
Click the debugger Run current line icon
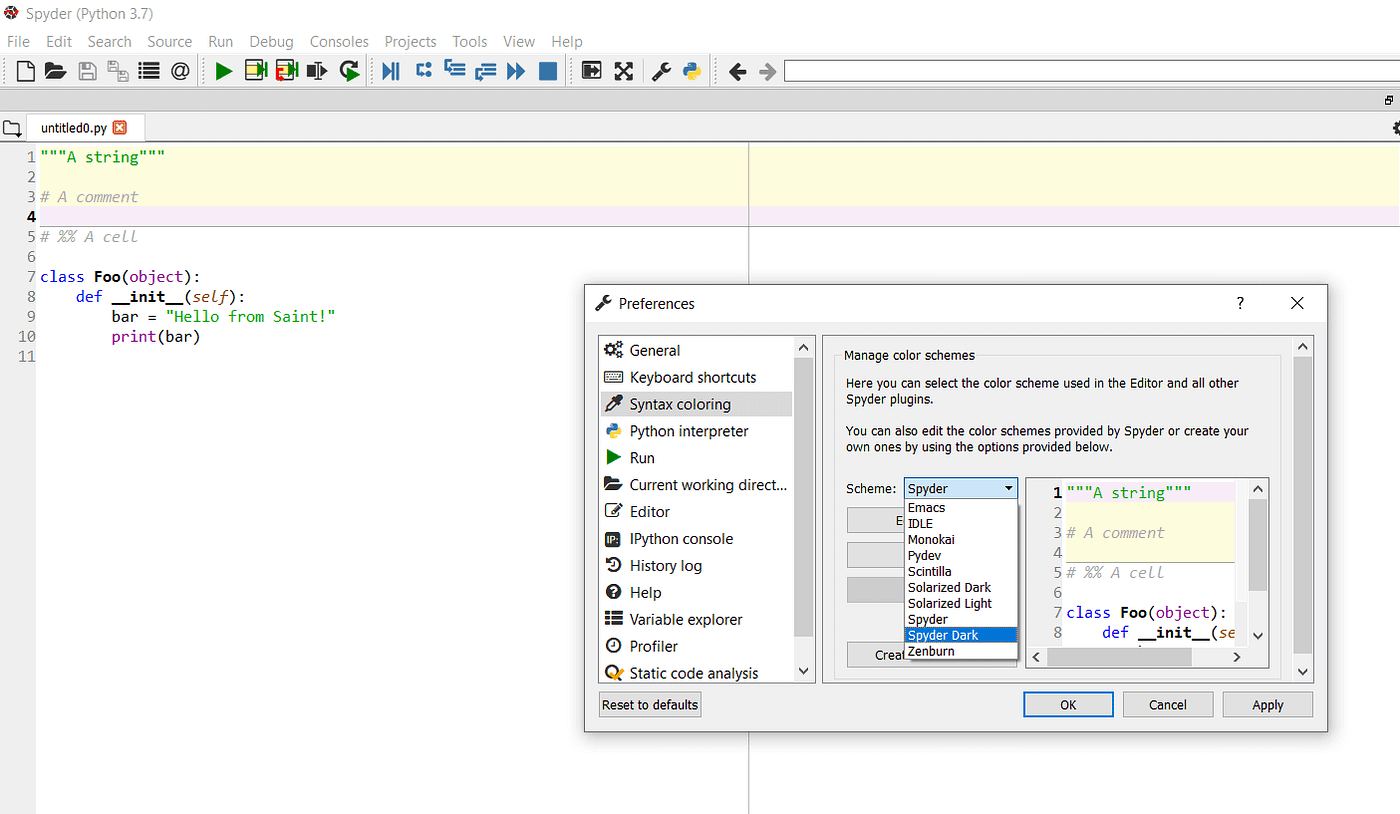click(x=423, y=70)
